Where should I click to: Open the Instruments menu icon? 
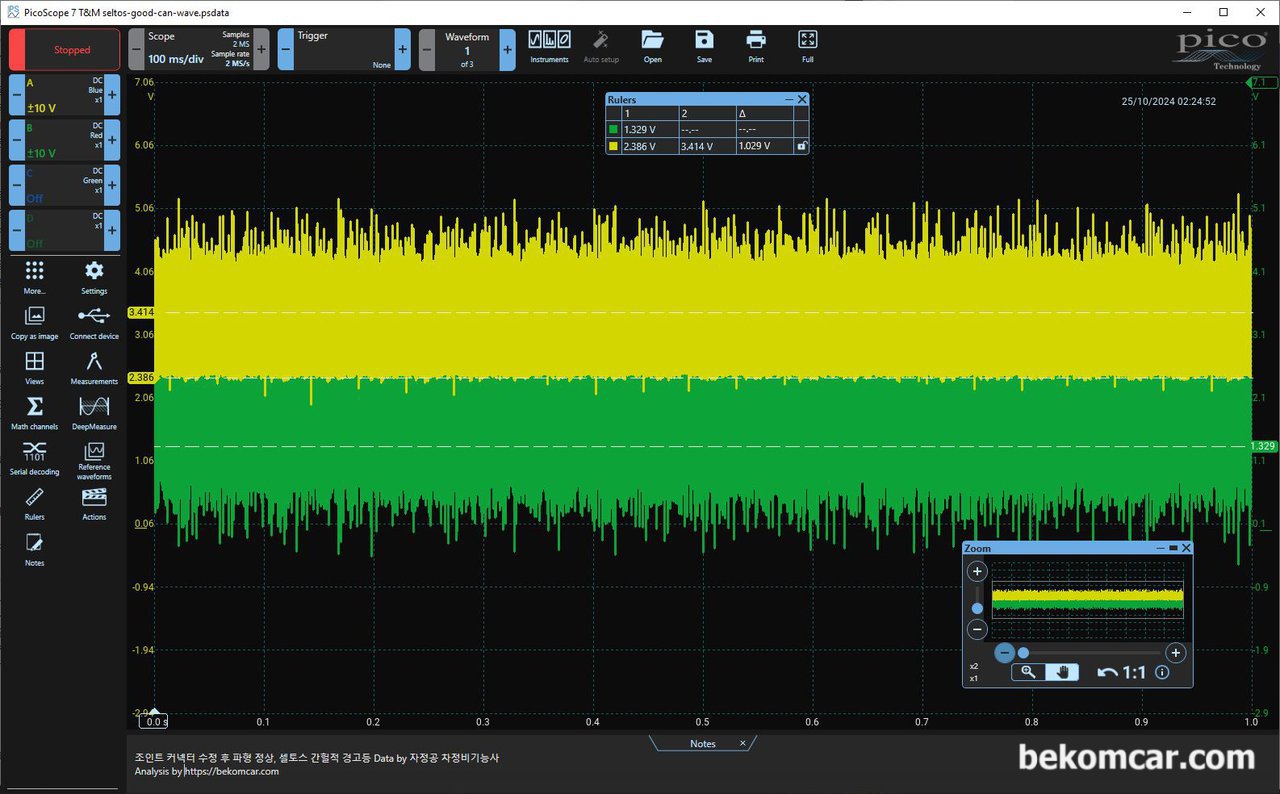click(549, 47)
